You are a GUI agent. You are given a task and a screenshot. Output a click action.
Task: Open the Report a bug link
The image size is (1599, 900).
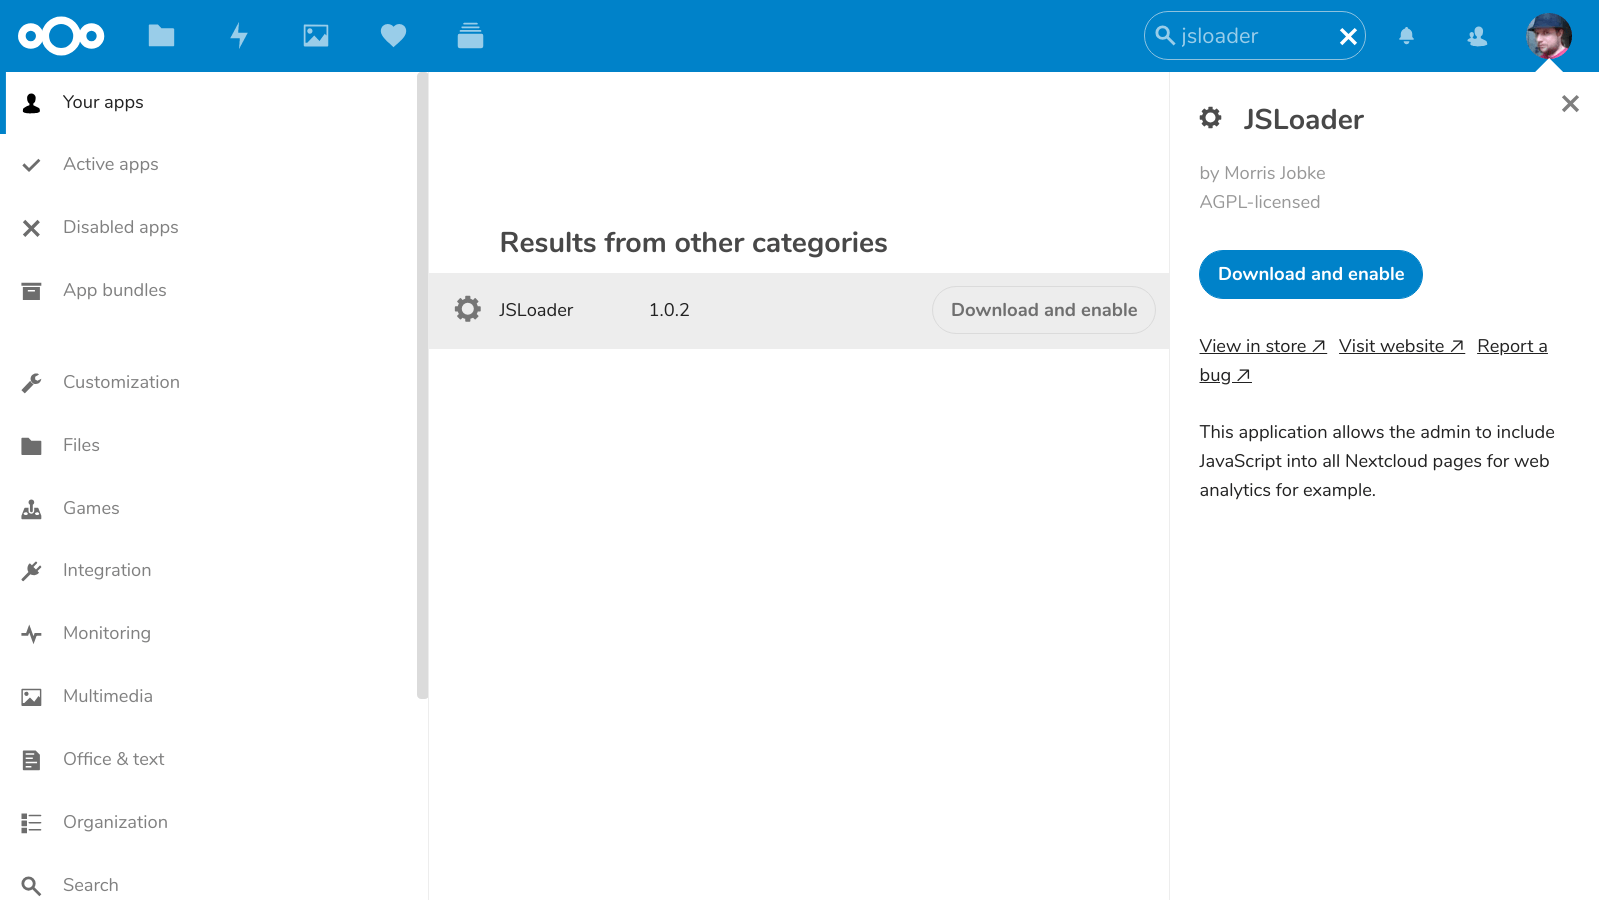pyautogui.click(x=1512, y=346)
